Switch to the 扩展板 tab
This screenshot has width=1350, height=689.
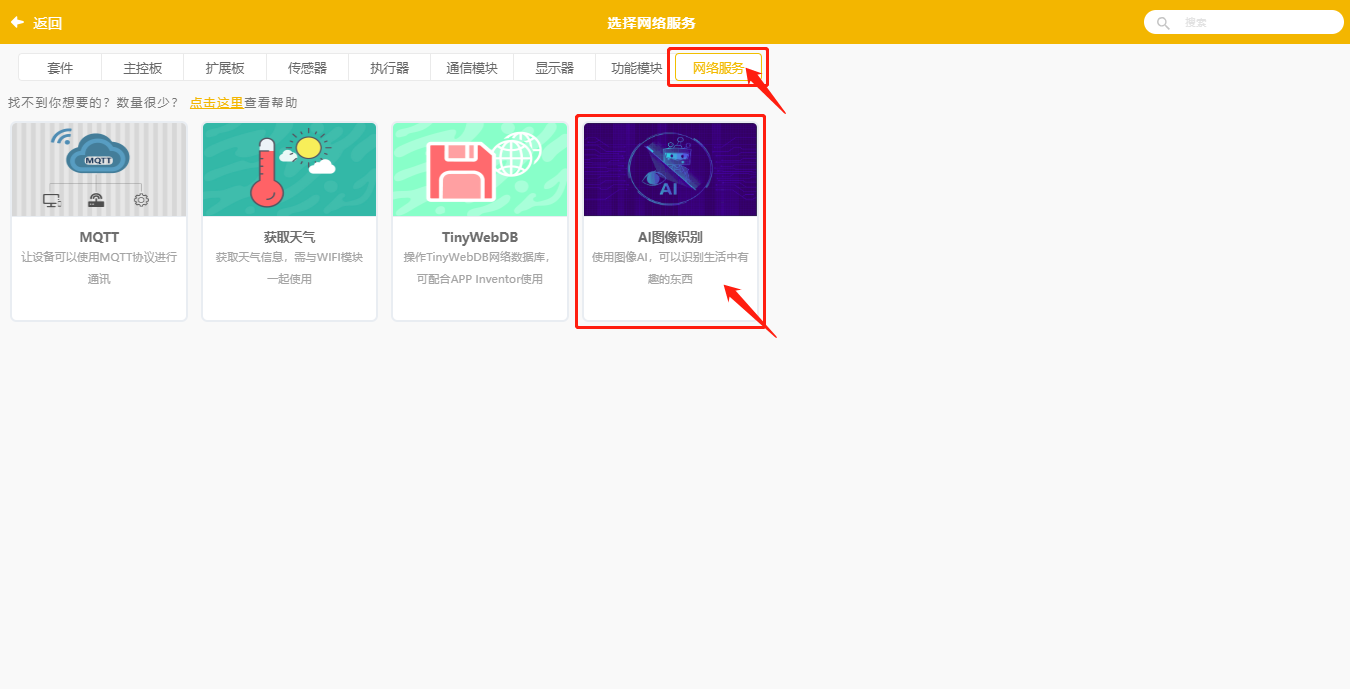[225, 68]
